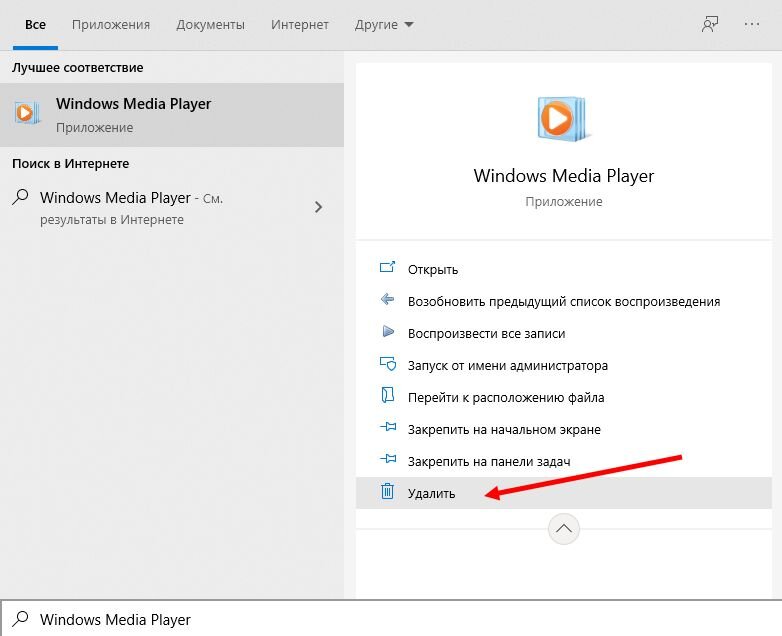Switch to the Интернет tab
This screenshot has height=636, width=782.
[300, 24]
